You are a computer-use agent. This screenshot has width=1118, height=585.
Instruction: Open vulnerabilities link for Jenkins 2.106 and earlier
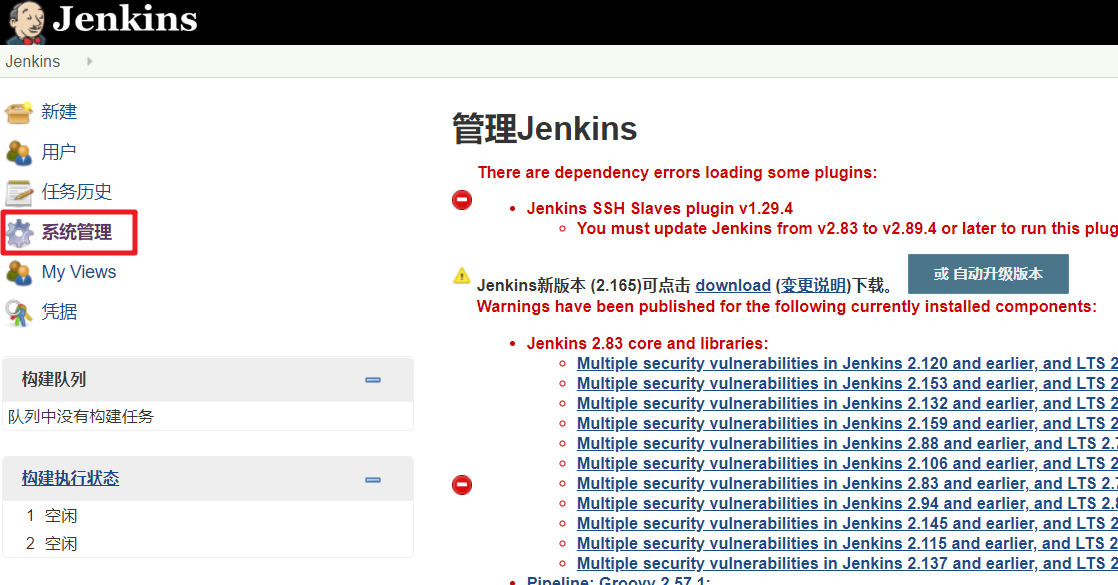click(x=847, y=463)
